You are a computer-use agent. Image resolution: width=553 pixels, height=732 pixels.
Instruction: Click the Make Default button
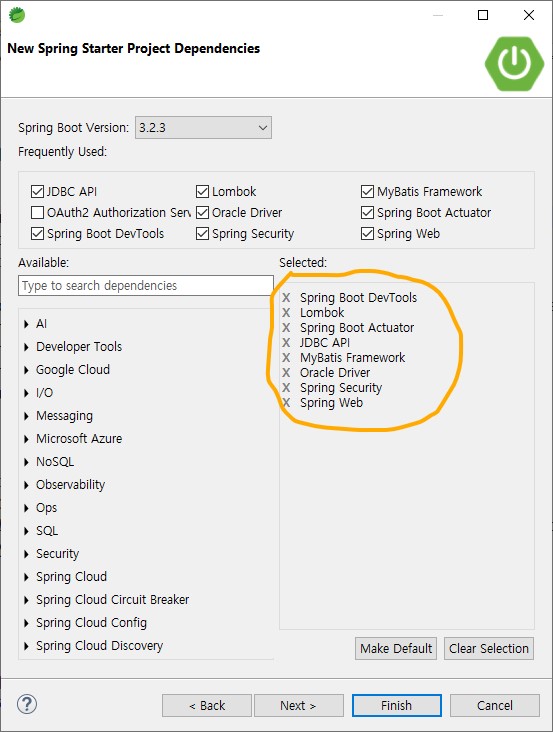(396, 648)
